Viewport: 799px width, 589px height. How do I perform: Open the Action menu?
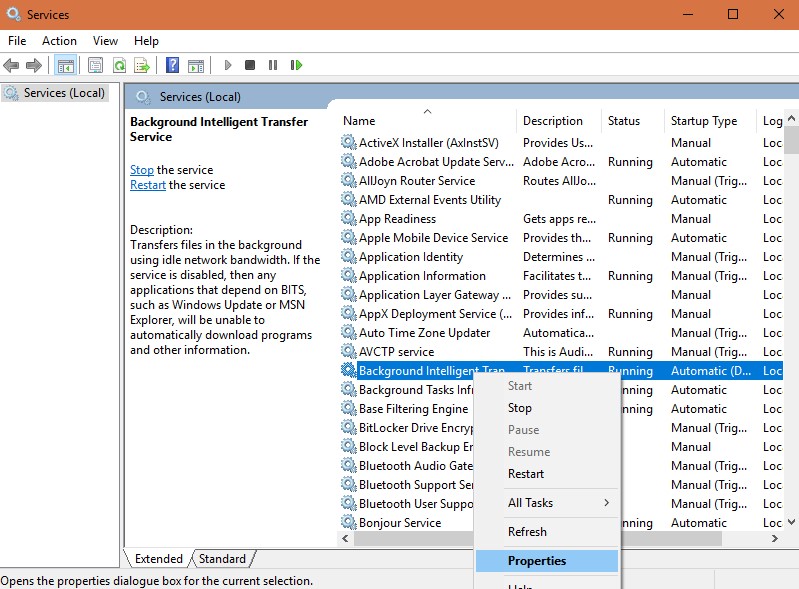(x=59, y=41)
